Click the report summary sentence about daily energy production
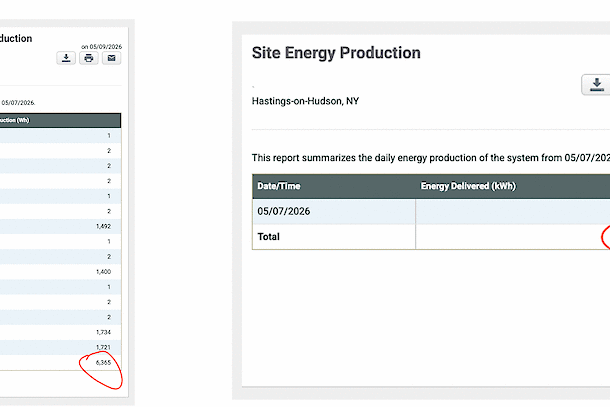610x407 pixels. (431, 158)
